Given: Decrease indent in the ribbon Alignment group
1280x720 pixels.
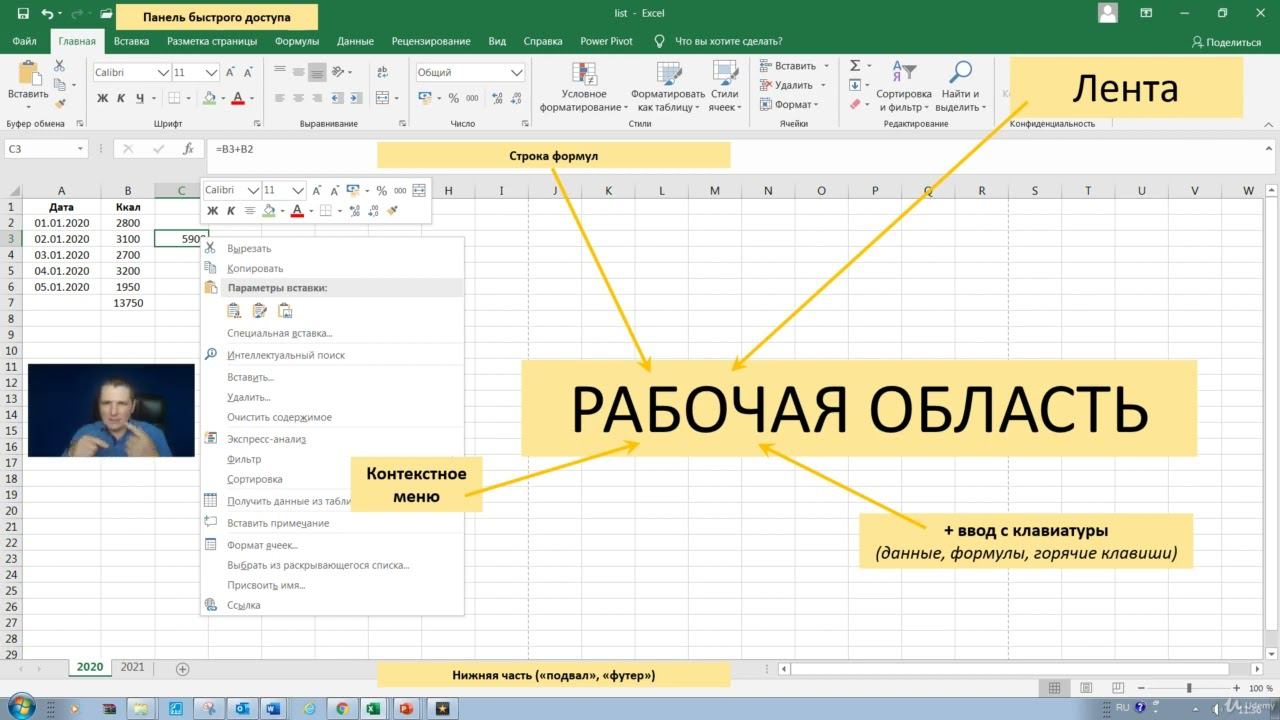Looking at the screenshot, I should pos(338,98).
